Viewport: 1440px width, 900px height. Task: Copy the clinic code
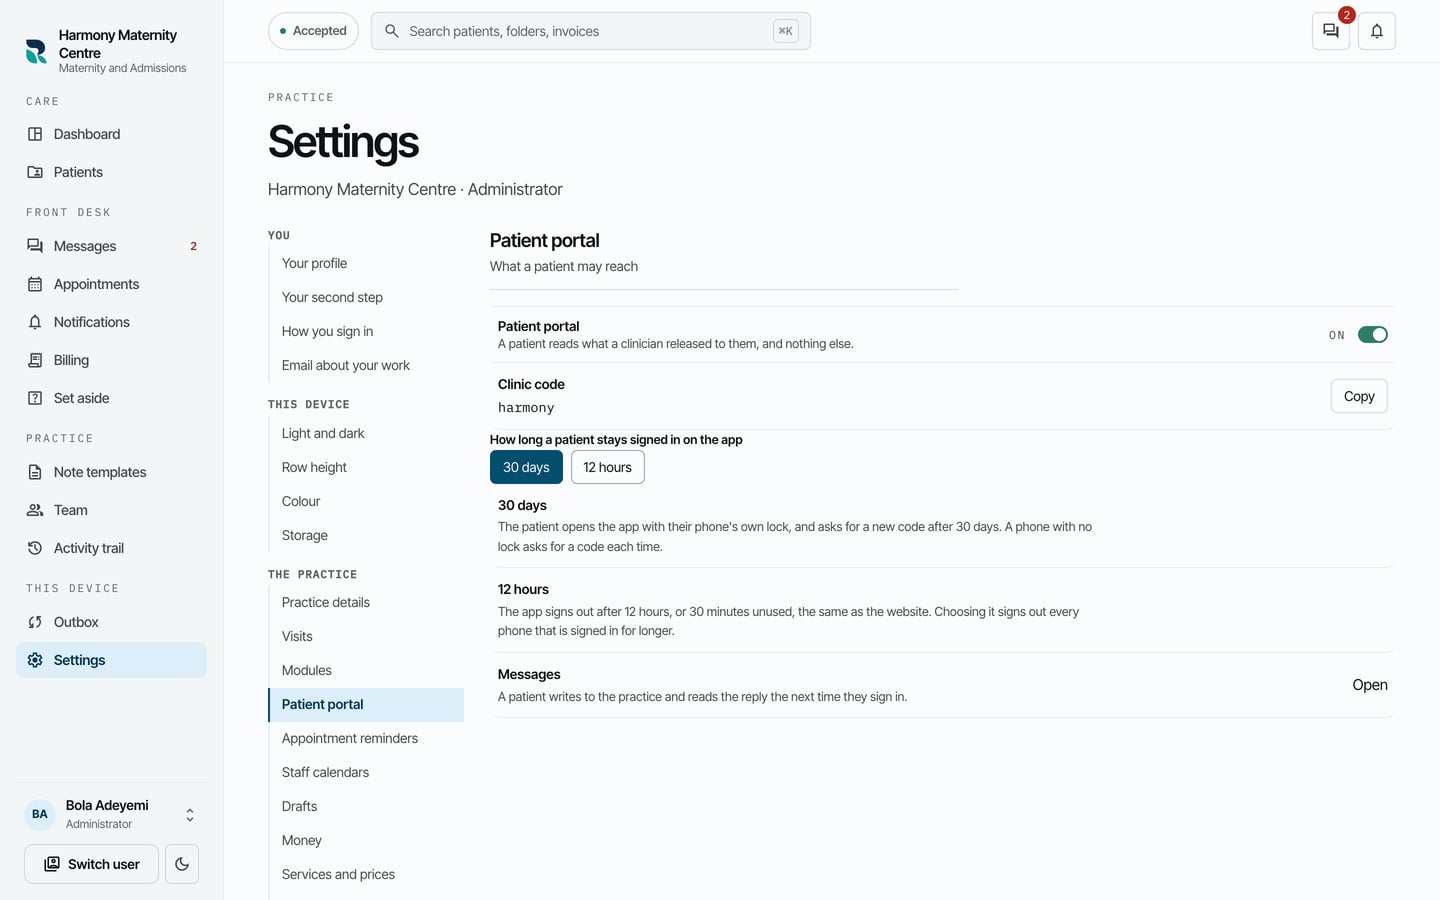click(1359, 396)
